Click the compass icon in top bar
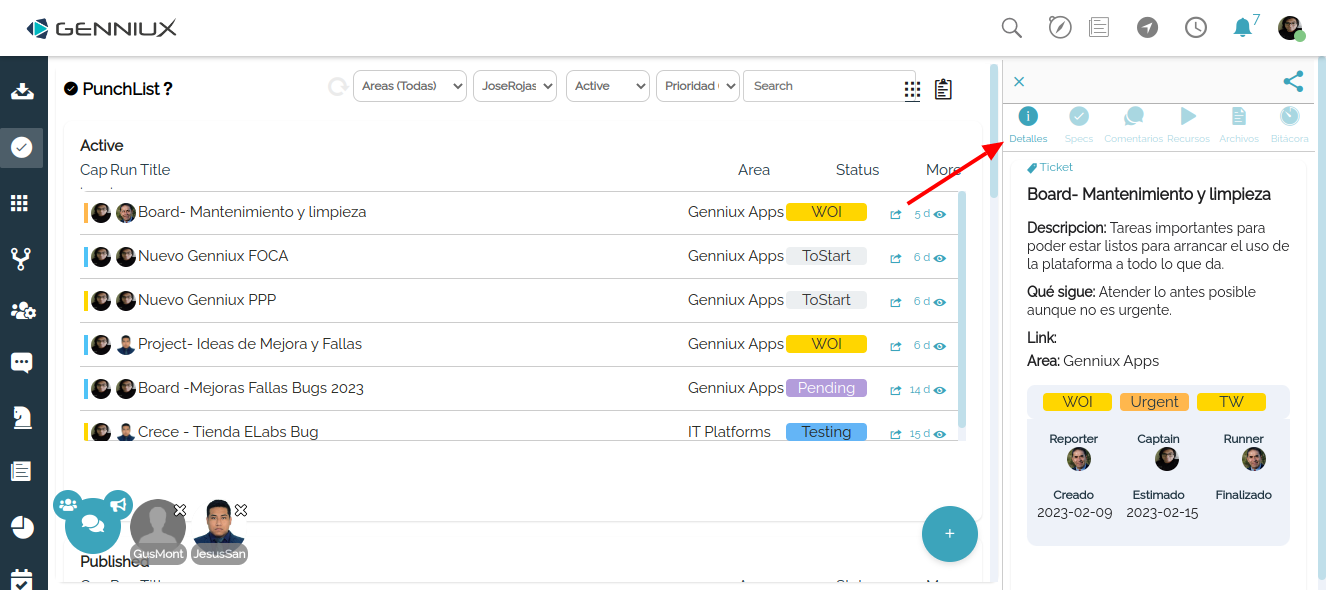 1060,27
